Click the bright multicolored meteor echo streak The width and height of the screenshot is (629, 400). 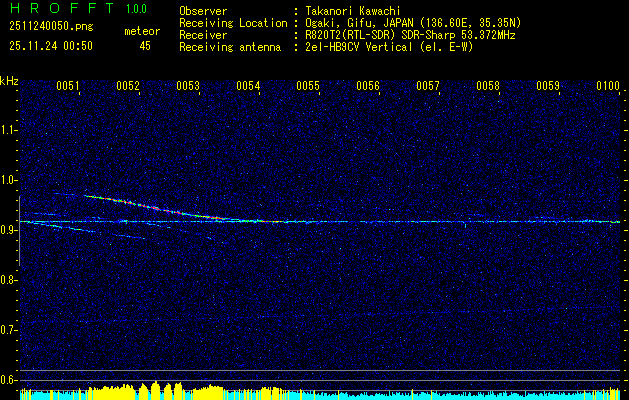(150, 206)
